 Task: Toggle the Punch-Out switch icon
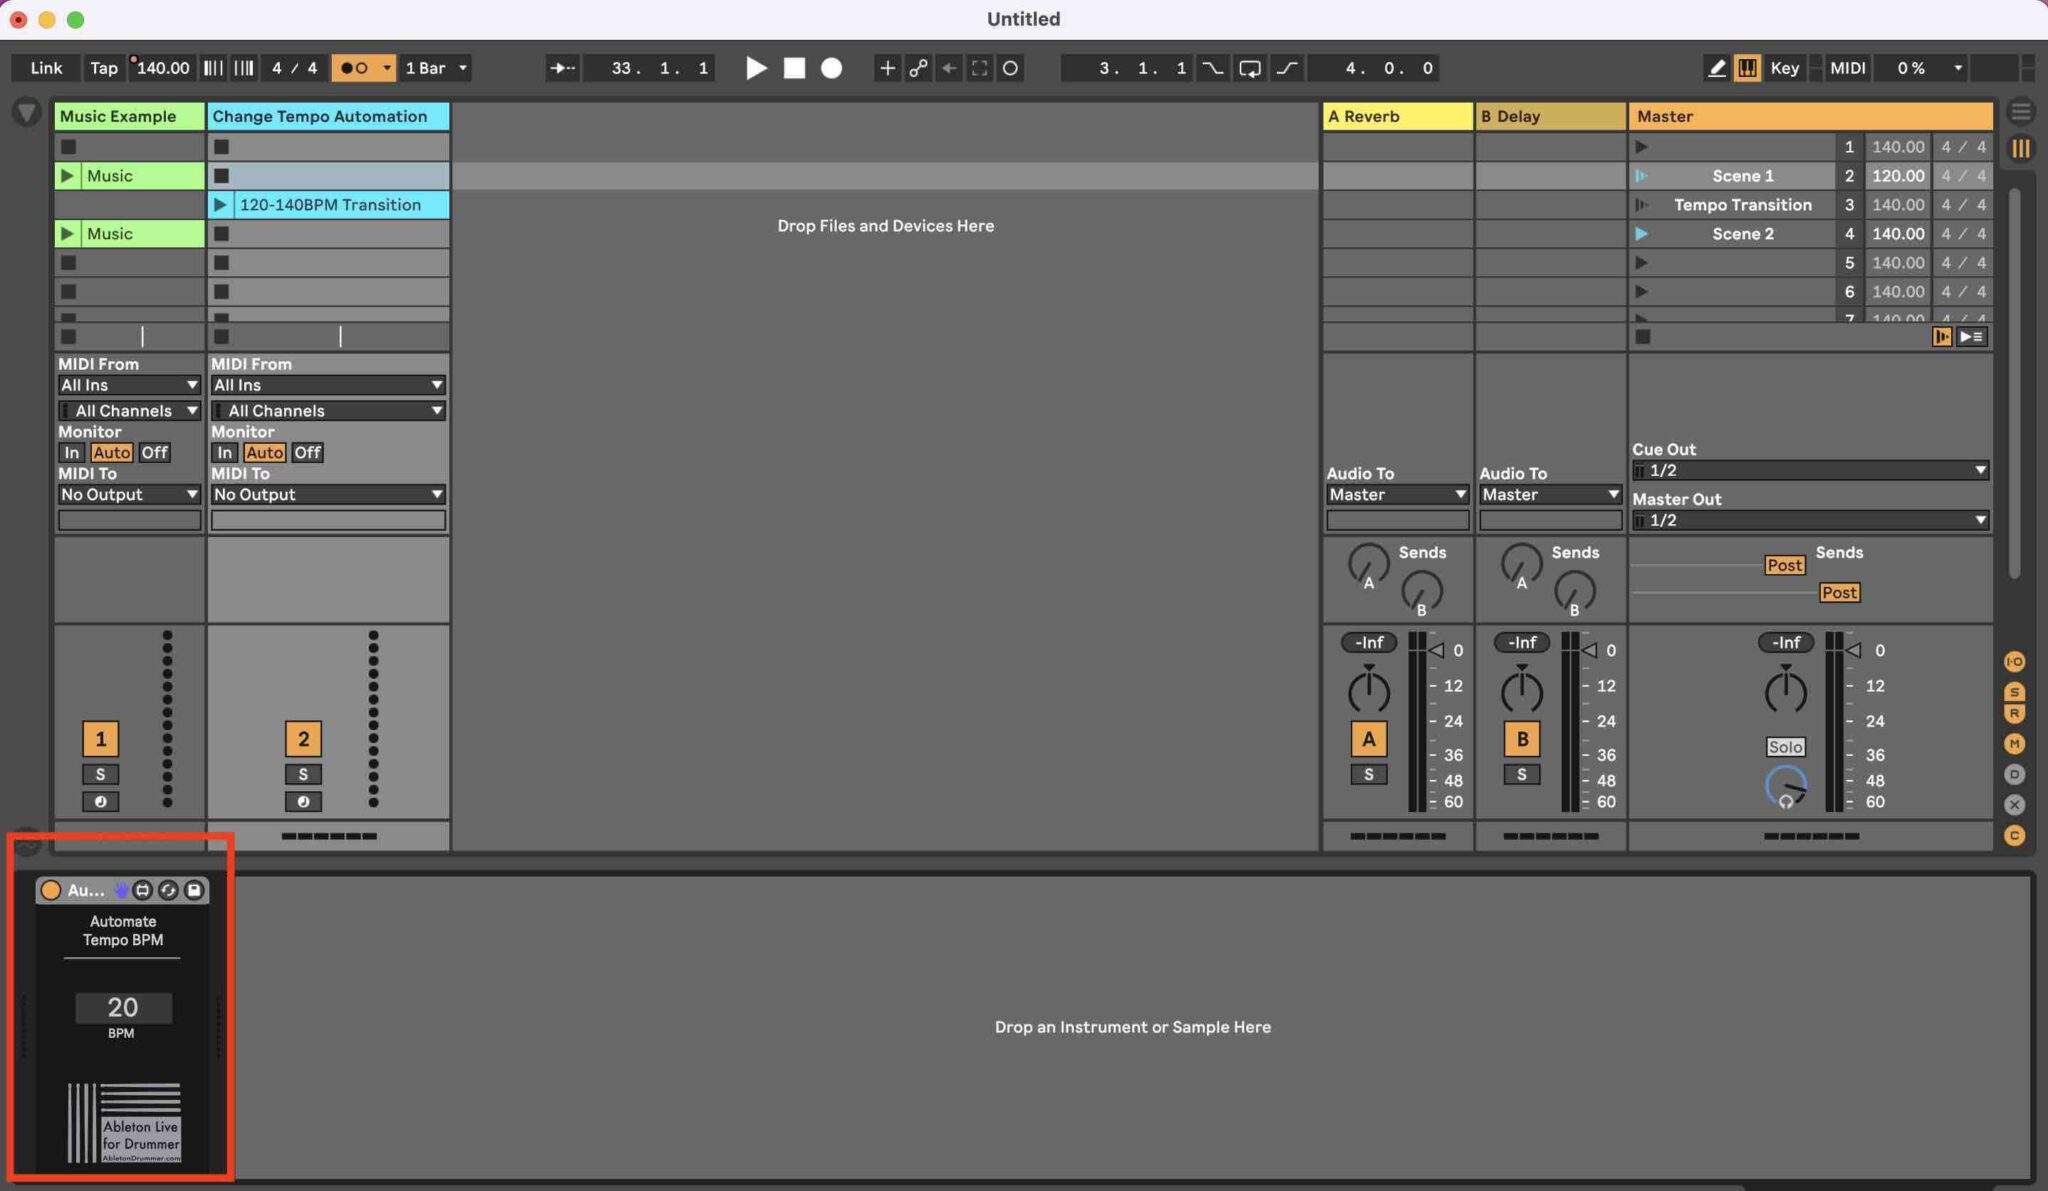pyautogui.click(x=1286, y=68)
